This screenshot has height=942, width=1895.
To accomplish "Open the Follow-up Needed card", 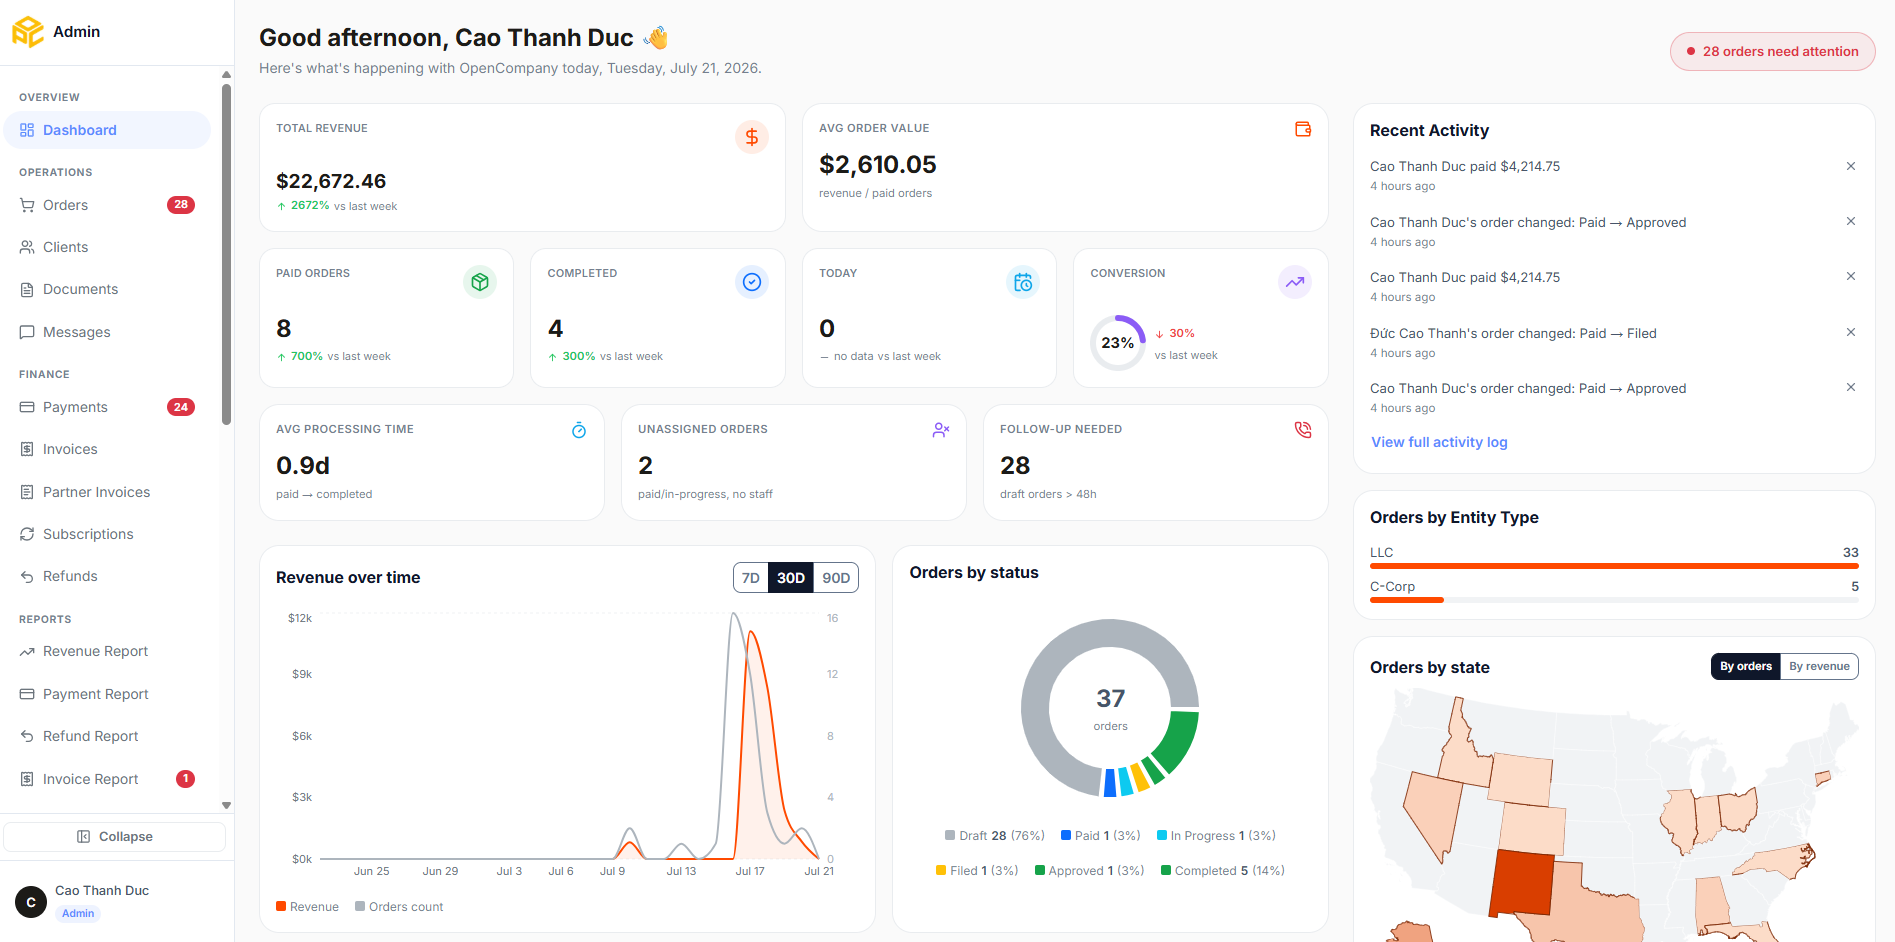I will pyautogui.click(x=1155, y=462).
